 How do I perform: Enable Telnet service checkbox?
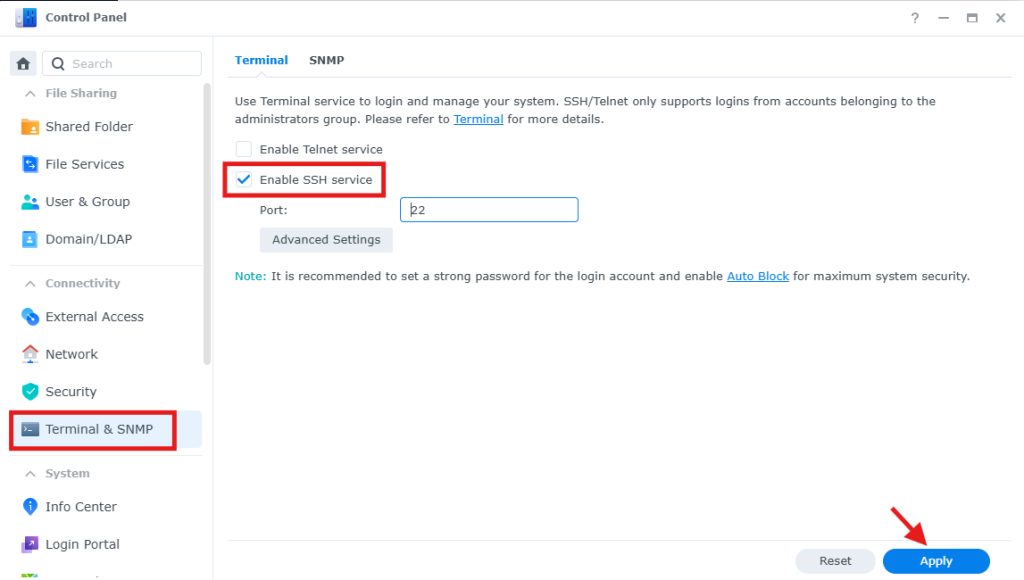point(244,149)
